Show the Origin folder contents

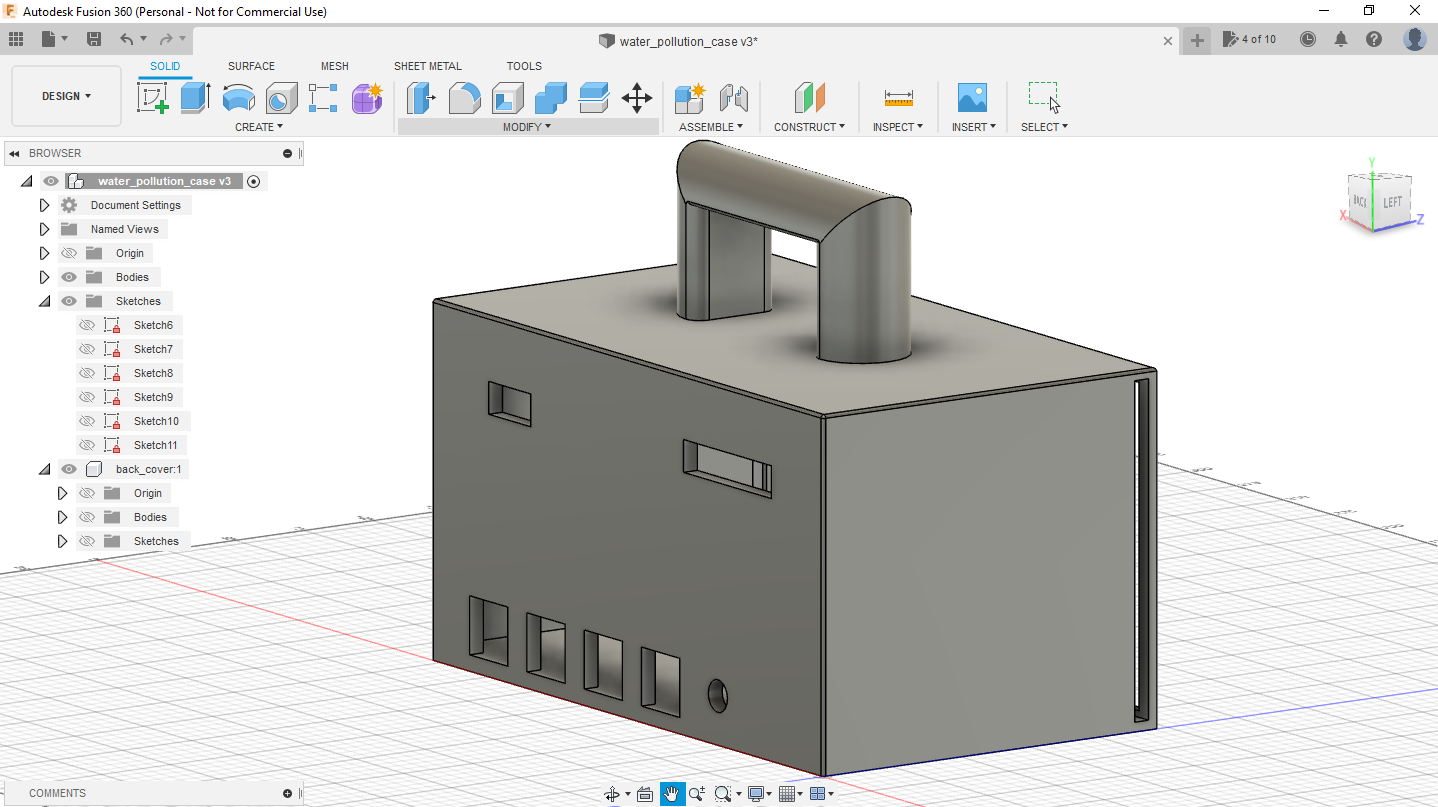tap(44, 252)
